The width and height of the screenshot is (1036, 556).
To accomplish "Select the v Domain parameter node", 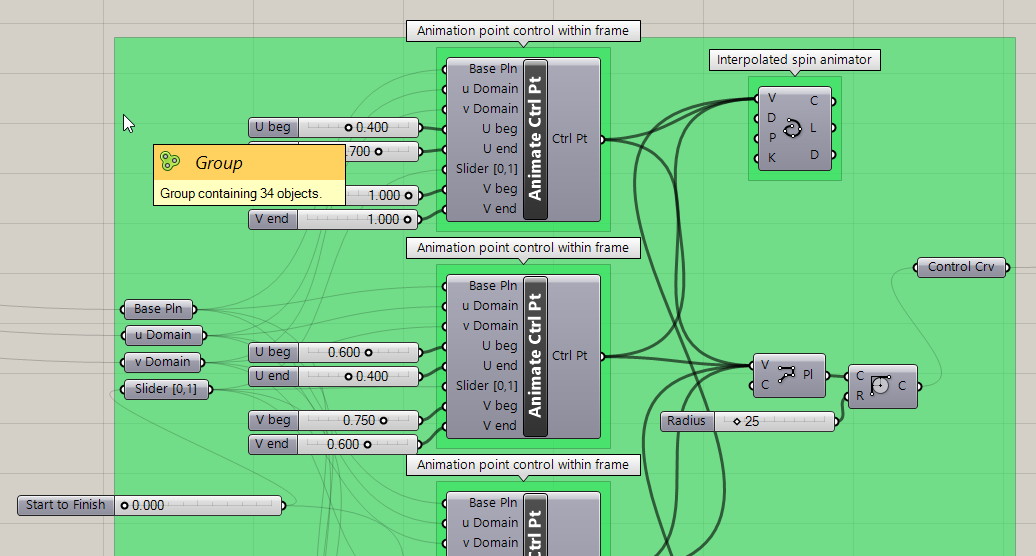I will pos(163,363).
